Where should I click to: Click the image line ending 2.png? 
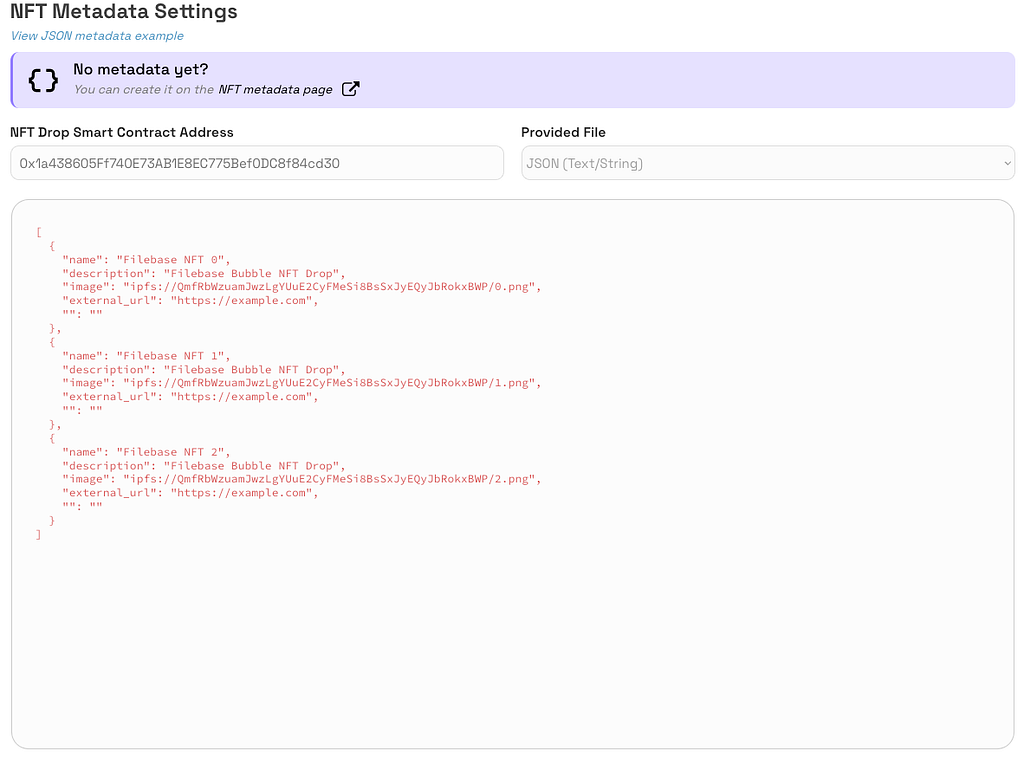pyautogui.click(x=302, y=479)
